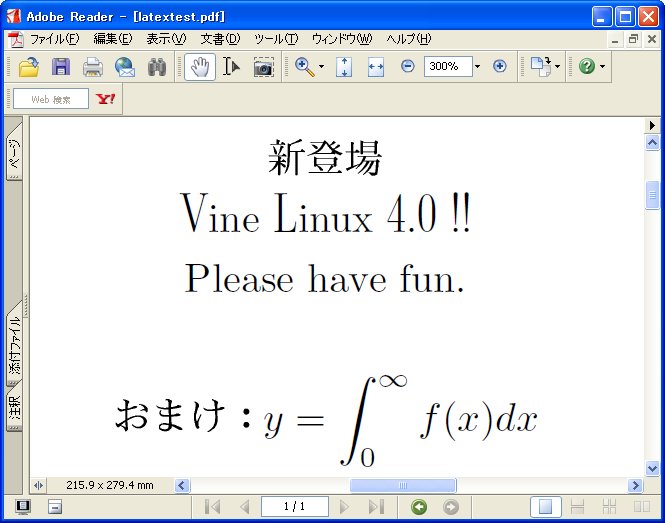Screen dimensions: 665x523
Task: Go to next view grey arrow
Action: pyautogui.click(x=451, y=507)
